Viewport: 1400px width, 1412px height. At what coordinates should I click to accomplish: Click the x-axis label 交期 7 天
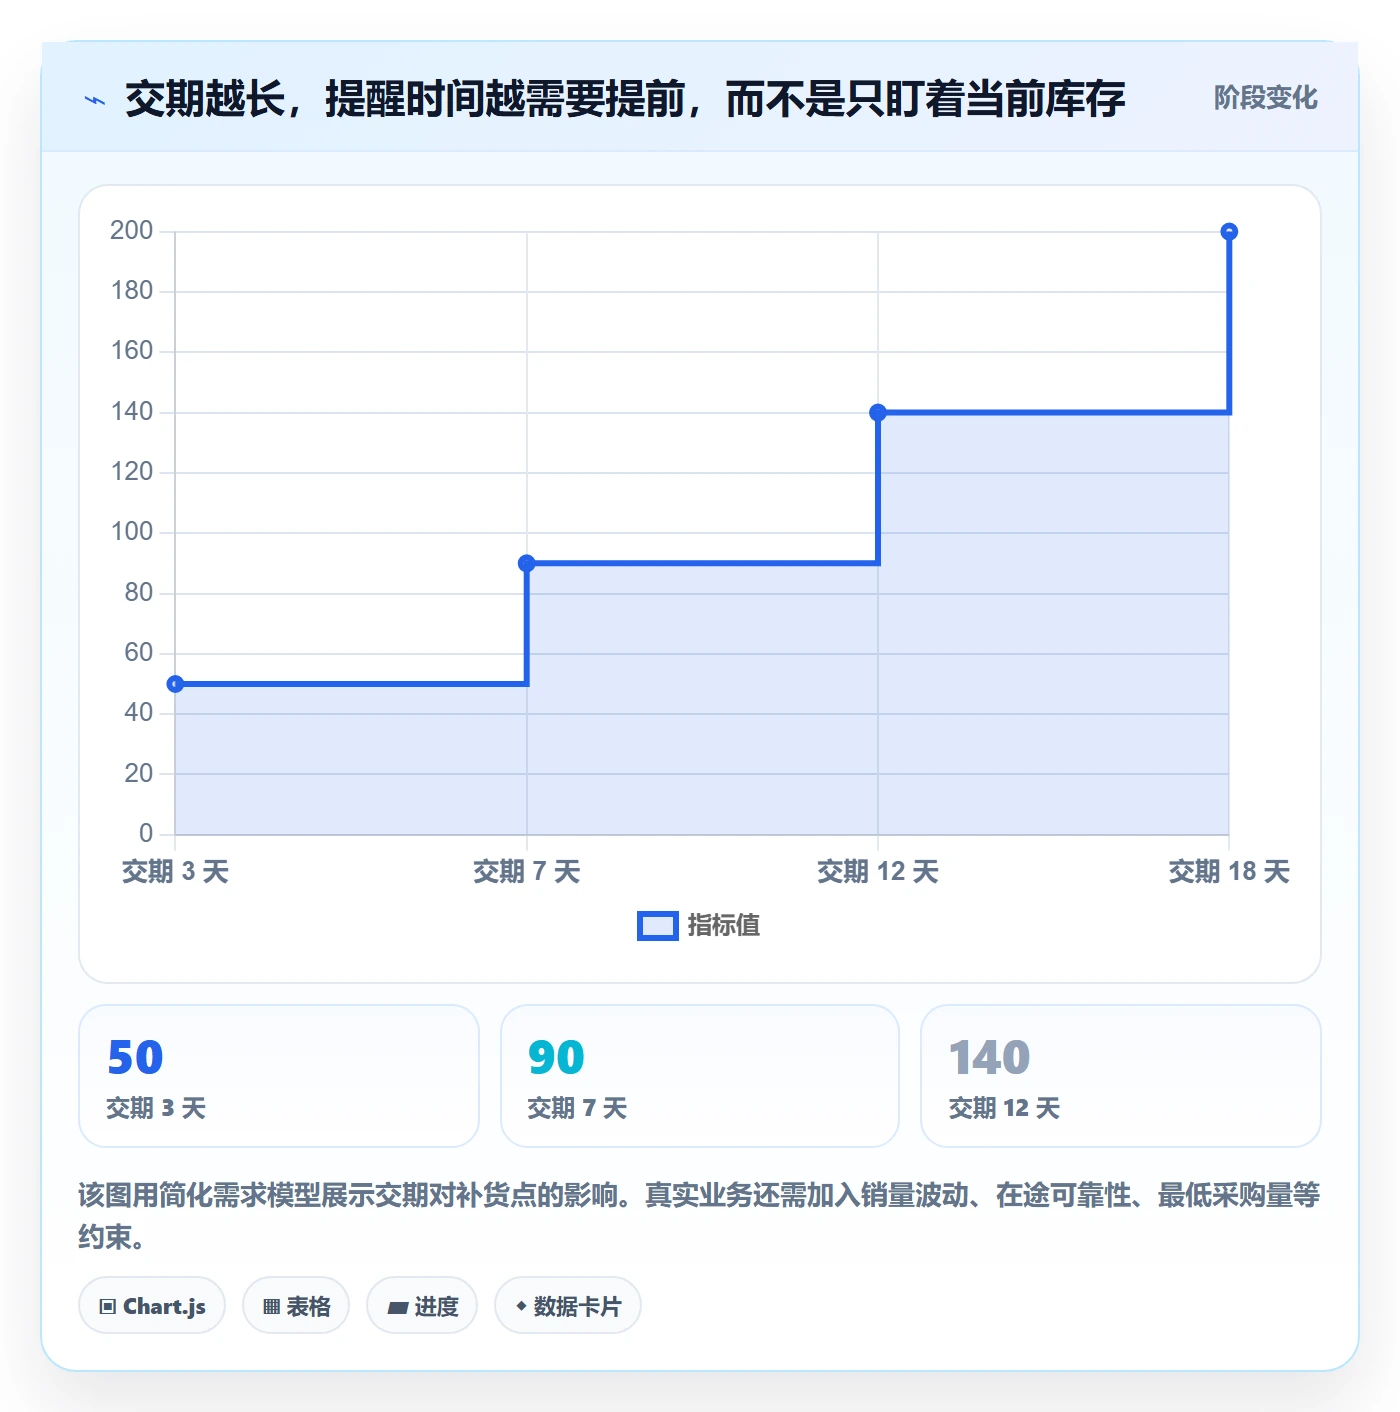527,872
